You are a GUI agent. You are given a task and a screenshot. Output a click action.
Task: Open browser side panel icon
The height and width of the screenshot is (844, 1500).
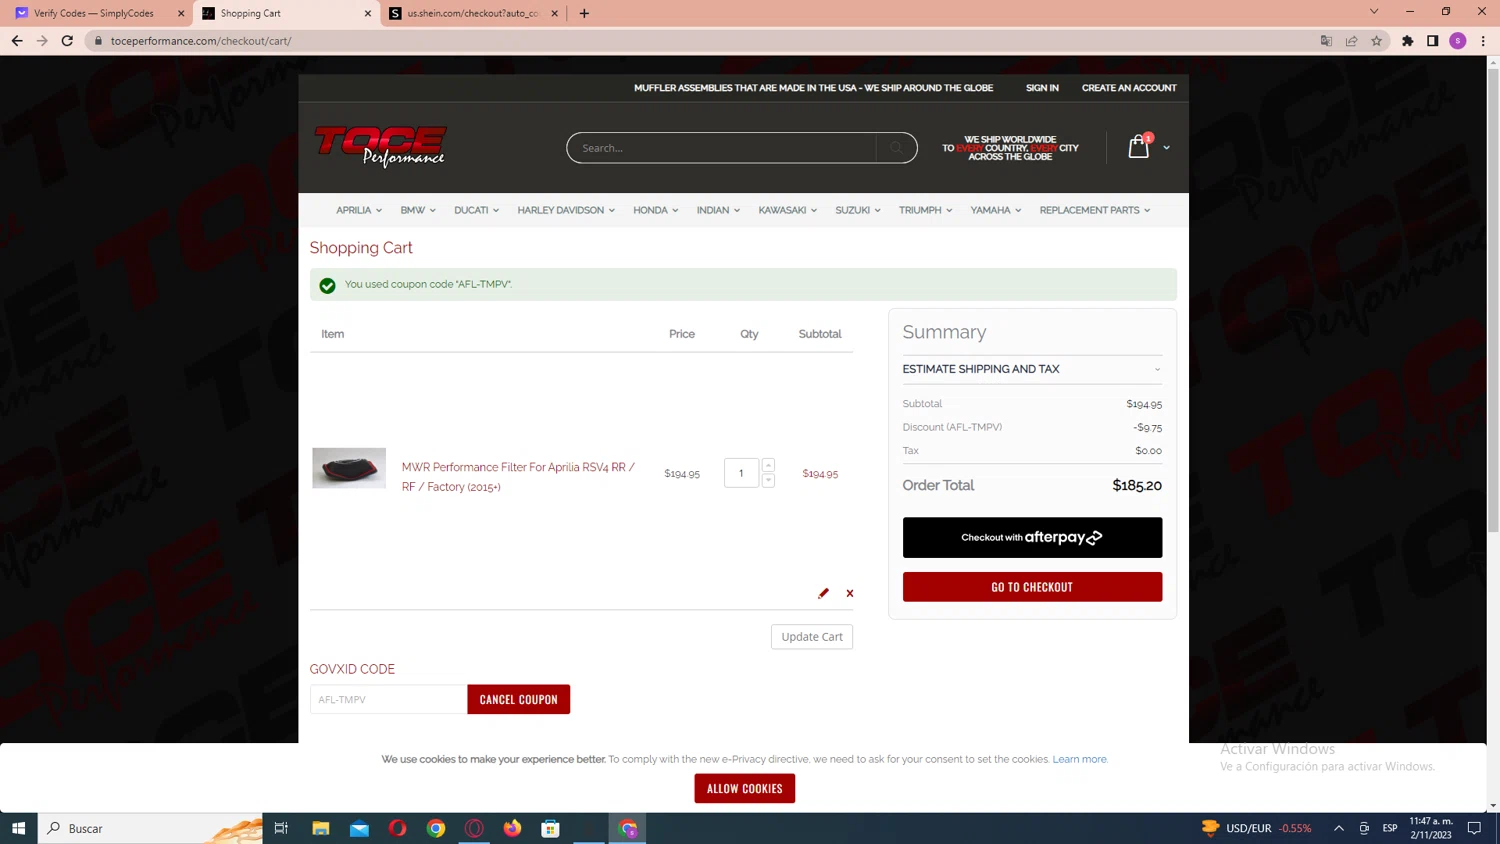click(1433, 41)
